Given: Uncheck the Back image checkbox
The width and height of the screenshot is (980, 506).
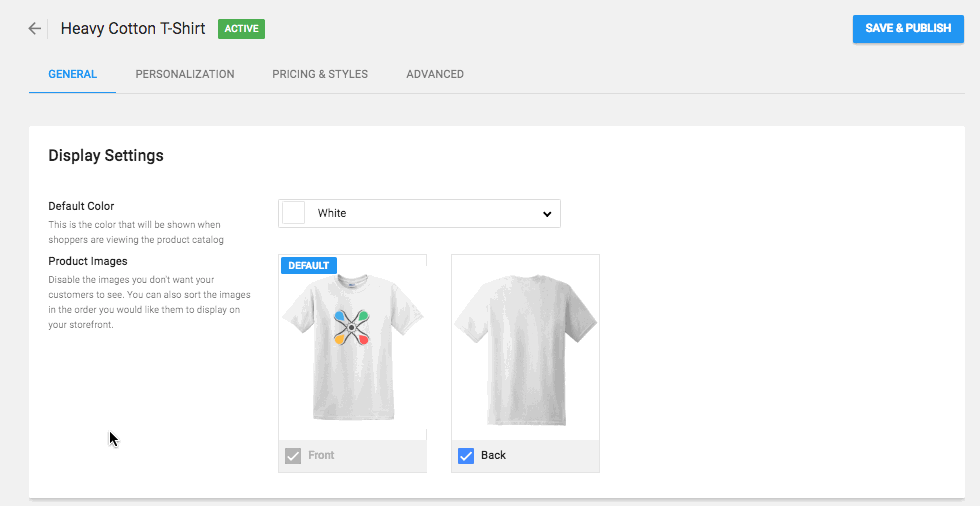Looking at the screenshot, I should [x=466, y=456].
